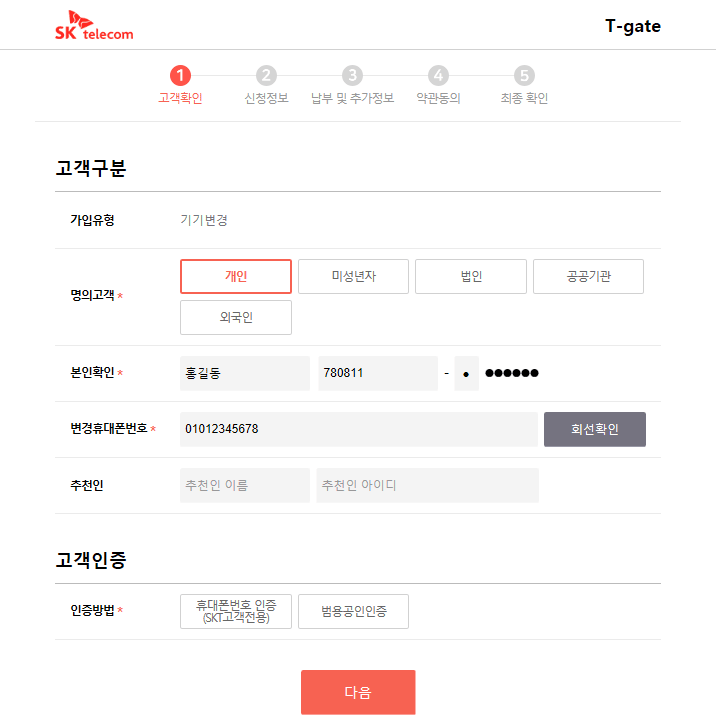Viewport: 716px width, 716px height.
Task: Click step 5 최종 확인 circle
Action: tap(524, 75)
